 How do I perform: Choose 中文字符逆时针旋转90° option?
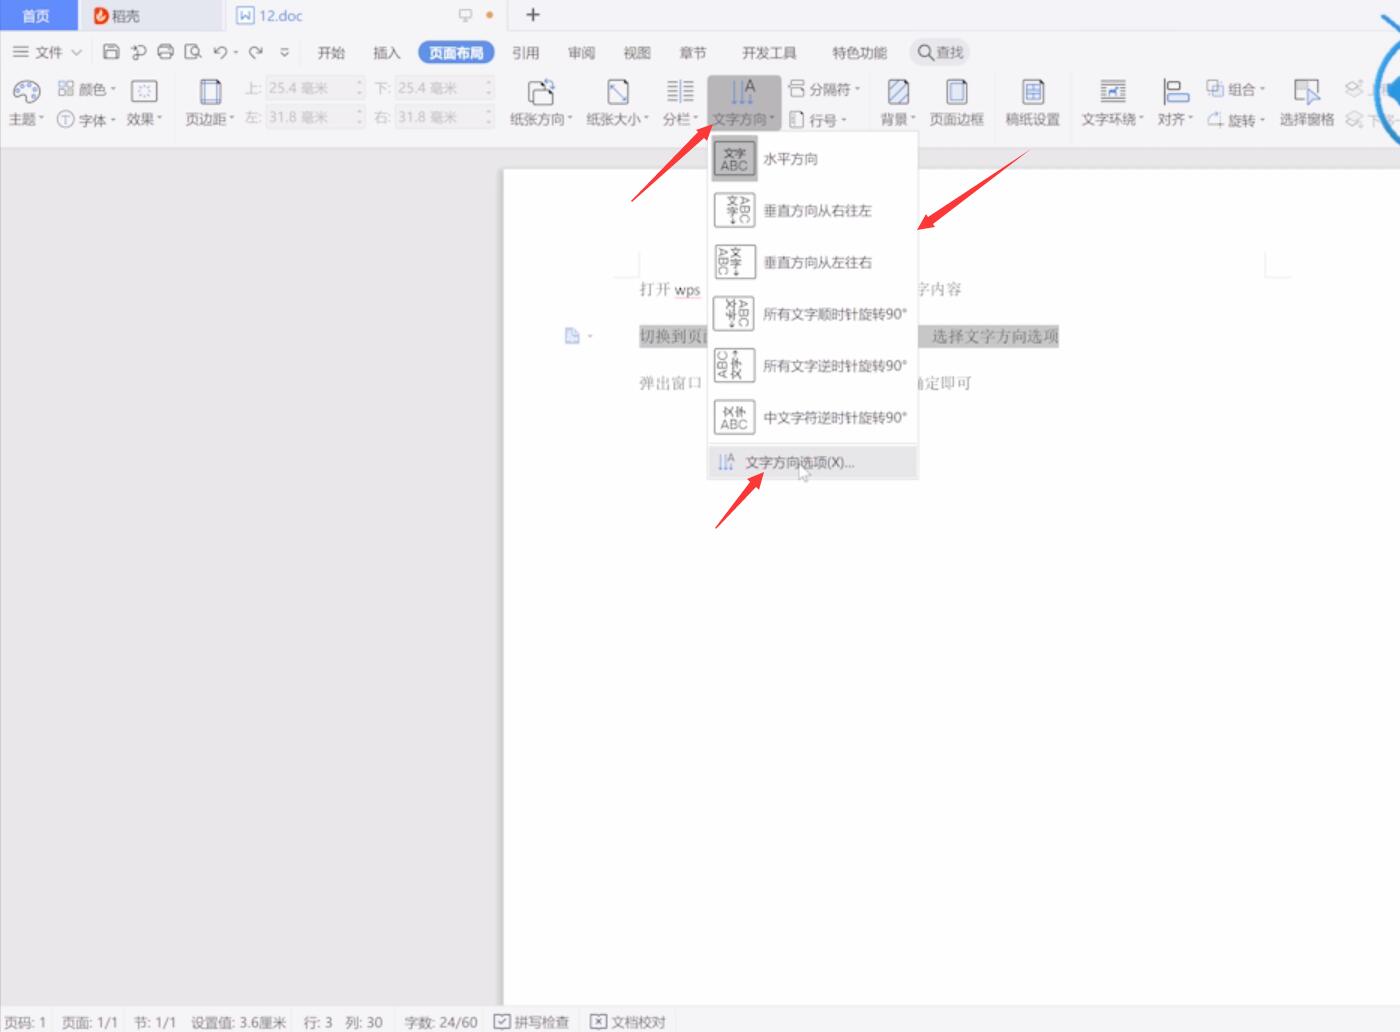813,417
